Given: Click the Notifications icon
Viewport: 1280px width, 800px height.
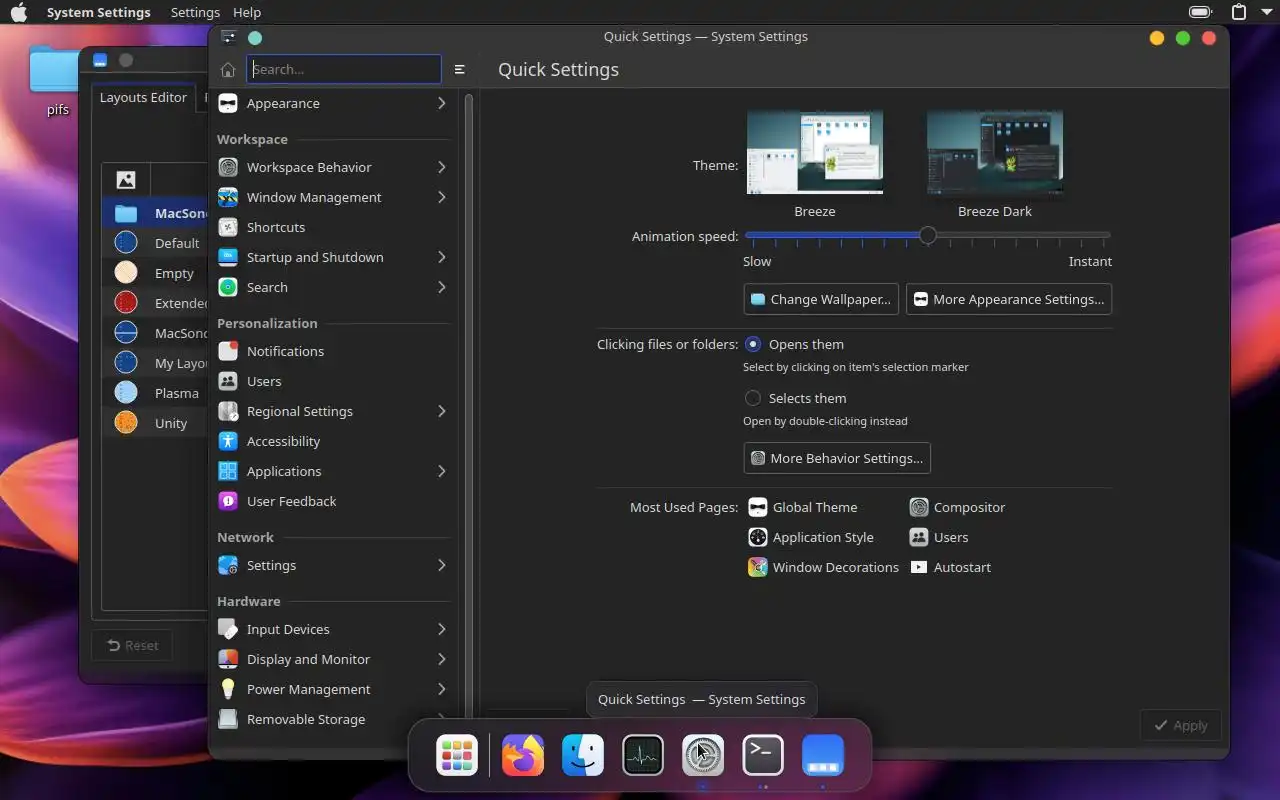Looking at the screenshot, I should (228, 351).
